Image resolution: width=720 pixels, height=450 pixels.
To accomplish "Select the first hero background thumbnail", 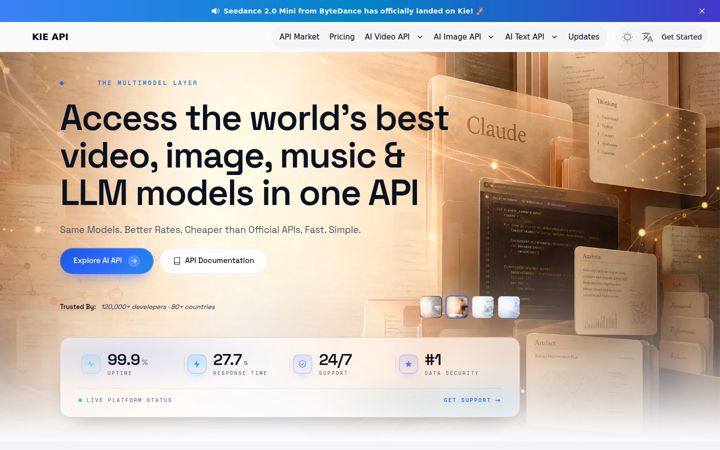I will (x=431, y=307).
